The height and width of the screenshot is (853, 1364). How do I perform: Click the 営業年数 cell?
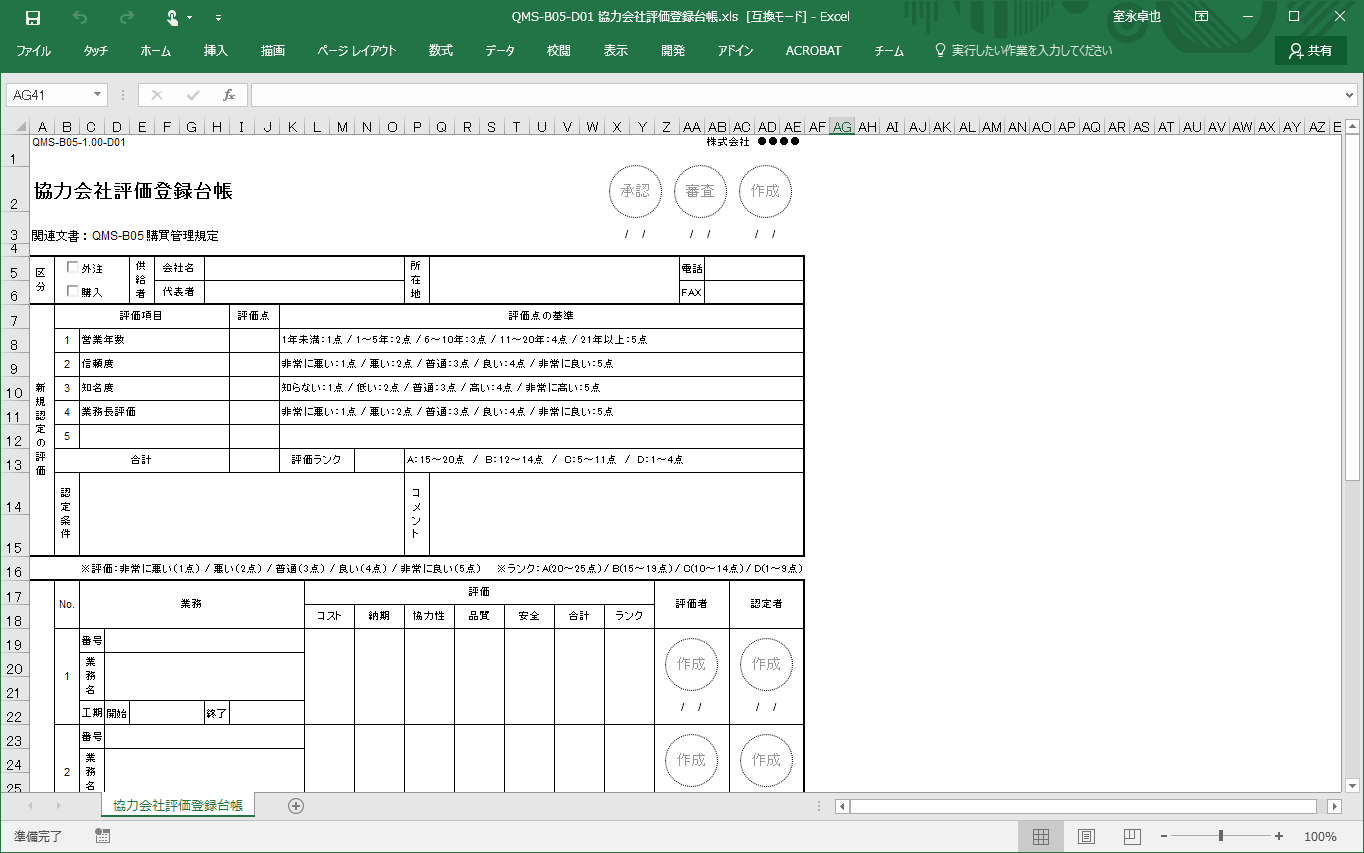point(154,340)
